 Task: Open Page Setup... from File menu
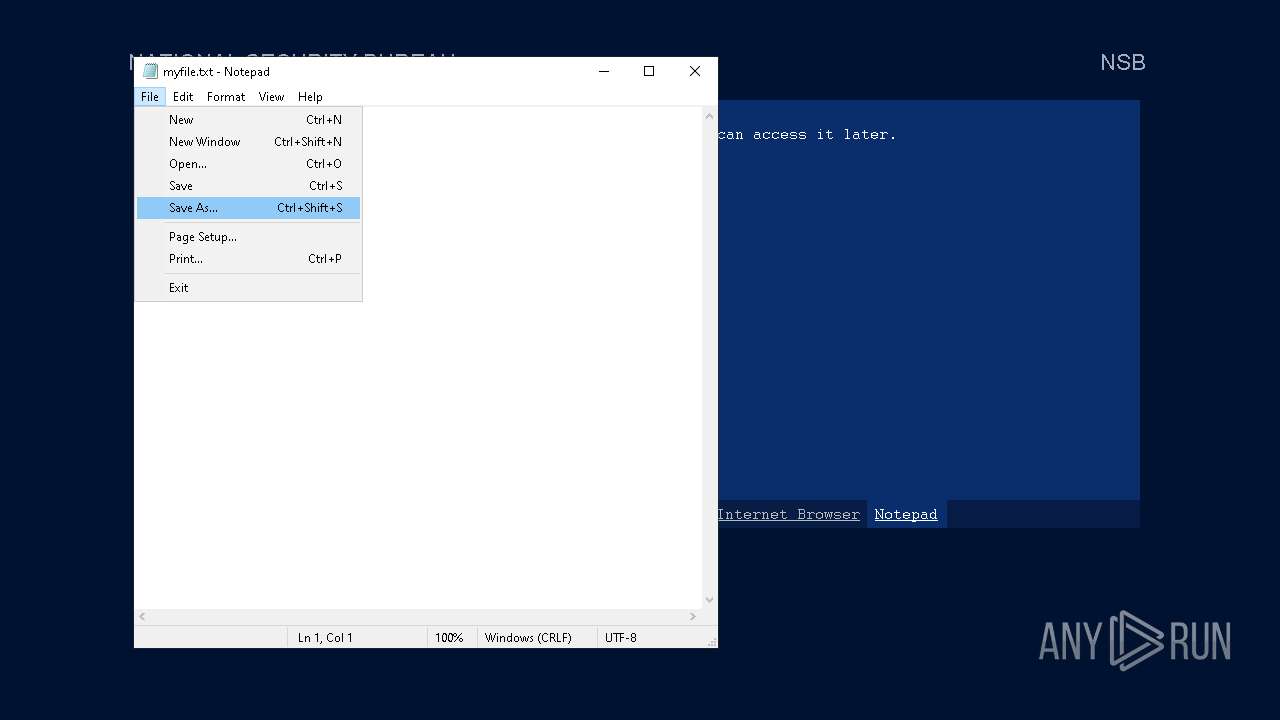tap(248, 237)
